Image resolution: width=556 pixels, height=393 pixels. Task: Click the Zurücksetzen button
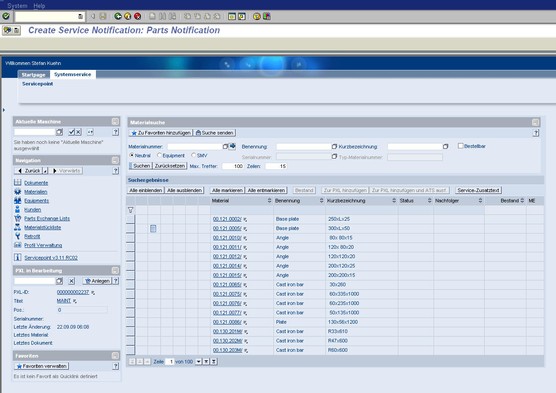pyautogui.click(x=170, y=166)
